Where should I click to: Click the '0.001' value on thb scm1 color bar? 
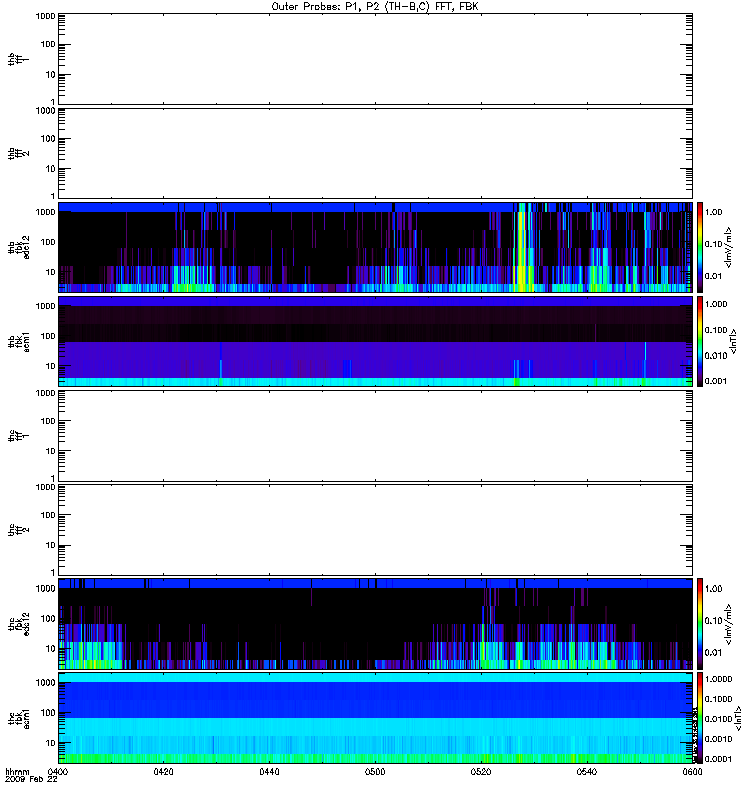click(x=715, y=381)
